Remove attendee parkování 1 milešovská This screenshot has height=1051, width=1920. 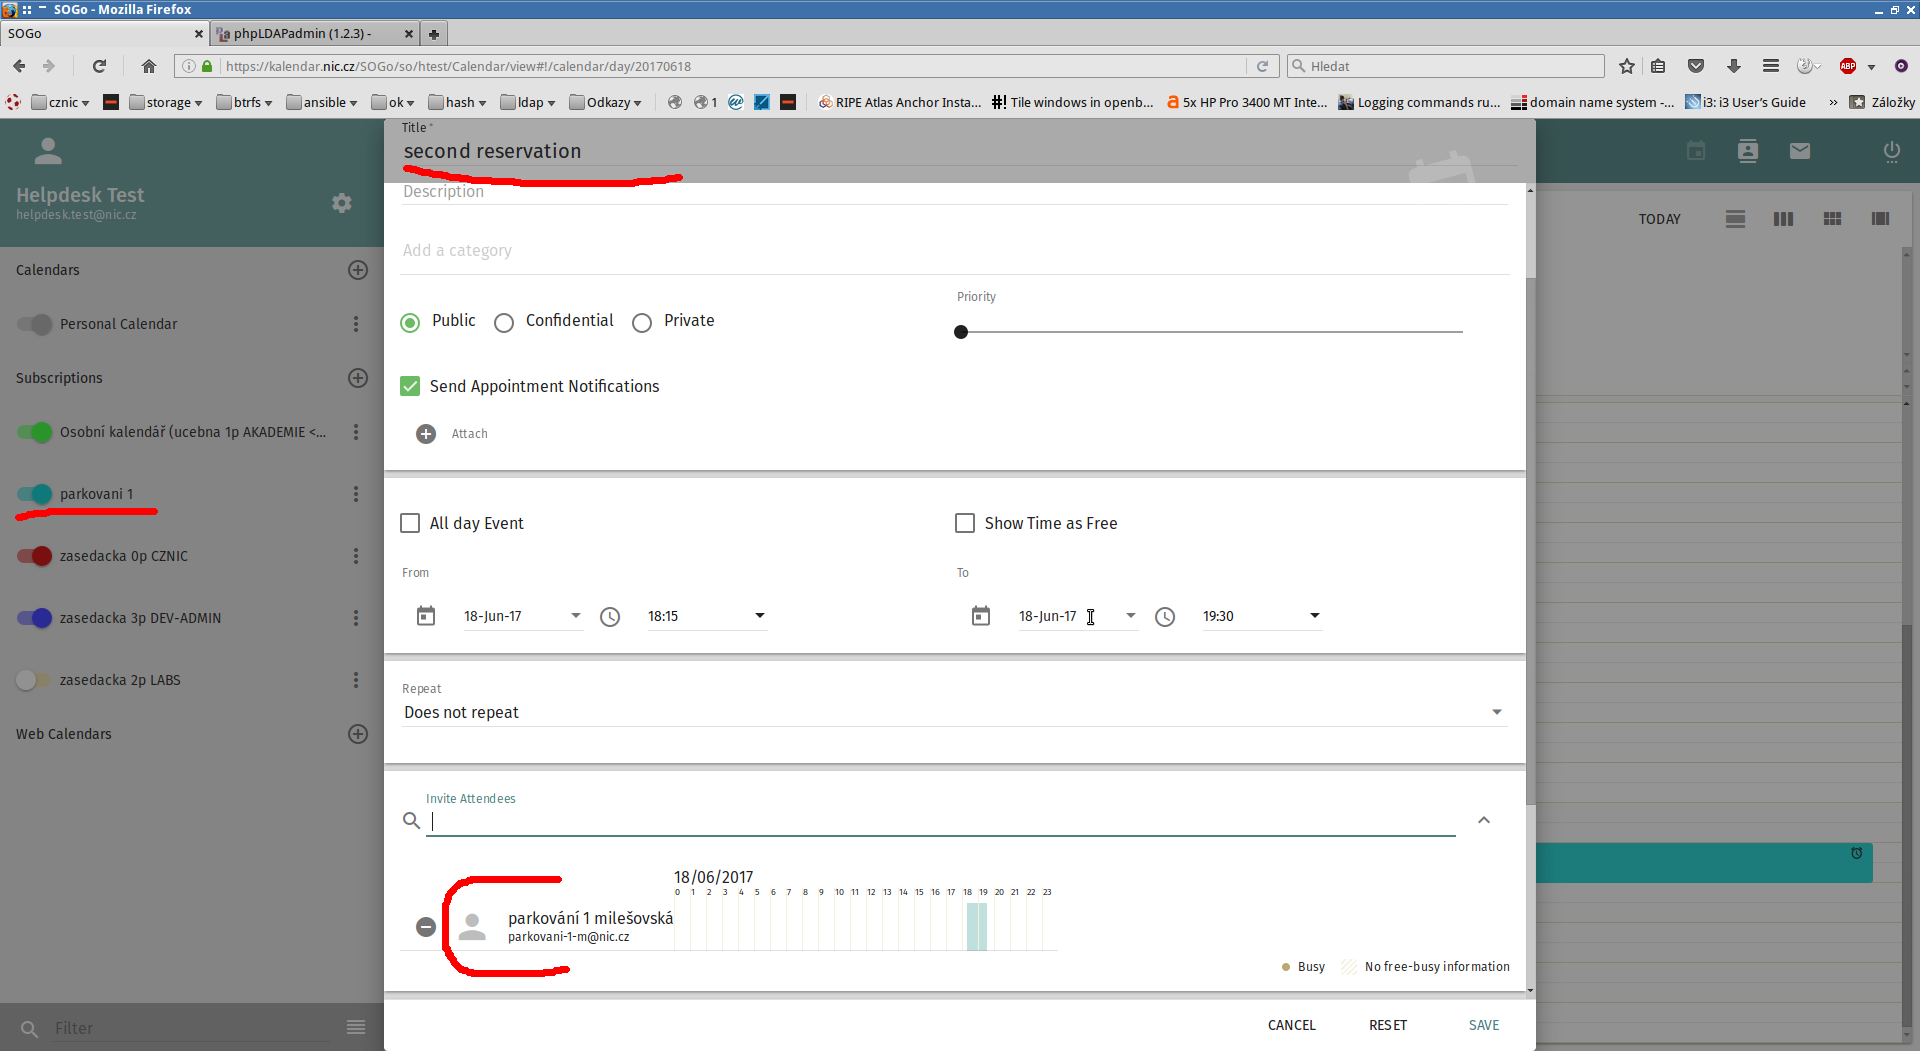coord(426,927)
